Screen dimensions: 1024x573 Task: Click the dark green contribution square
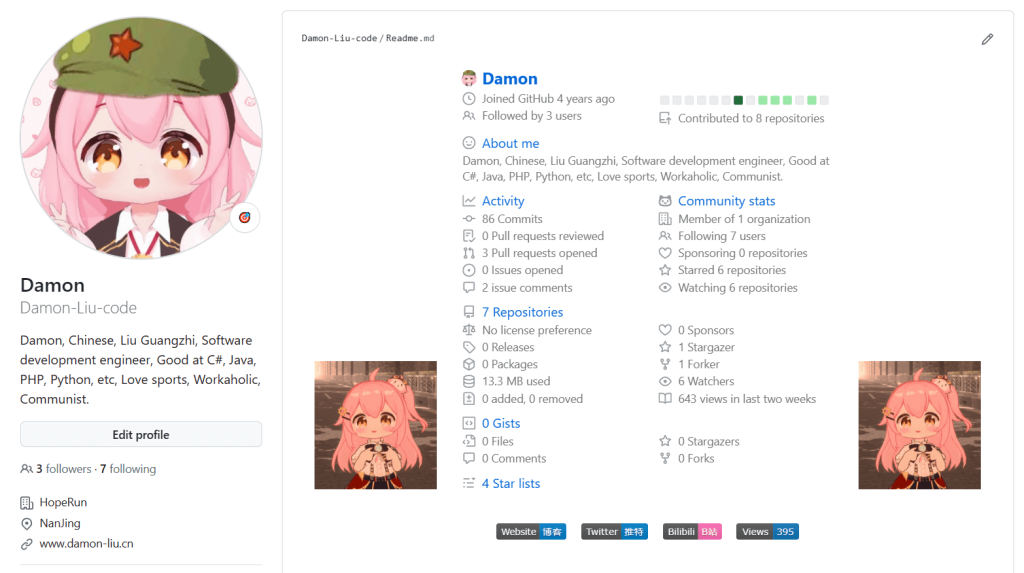738,100
